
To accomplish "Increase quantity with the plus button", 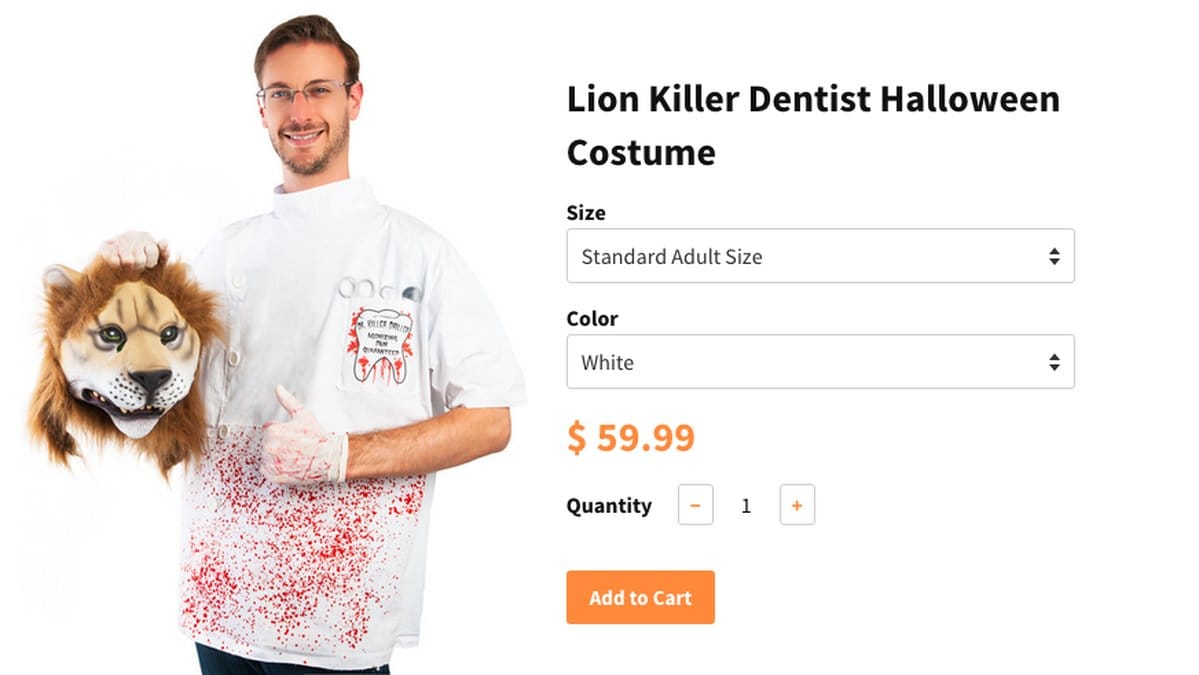I will click(x=797, y=505).
